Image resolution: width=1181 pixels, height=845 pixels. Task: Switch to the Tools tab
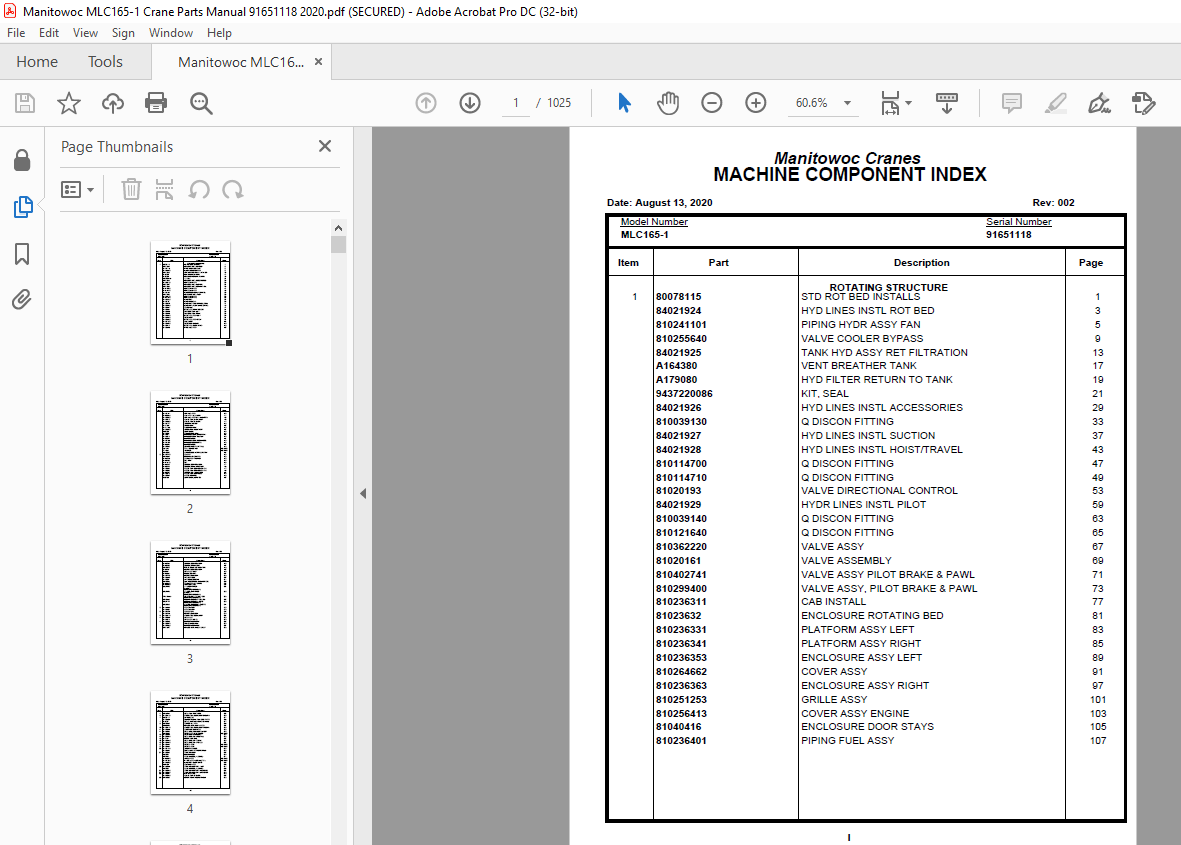(105, 62)
